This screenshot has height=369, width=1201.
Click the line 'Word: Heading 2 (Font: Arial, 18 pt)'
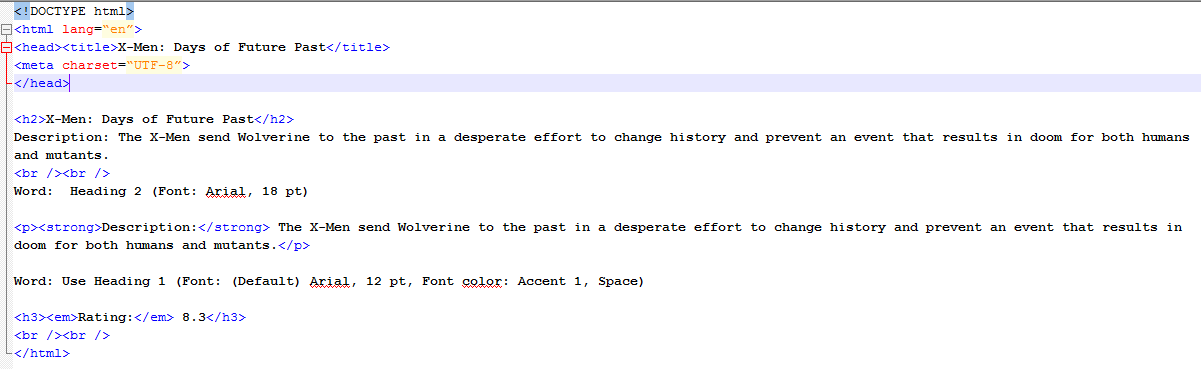(161, 191)
